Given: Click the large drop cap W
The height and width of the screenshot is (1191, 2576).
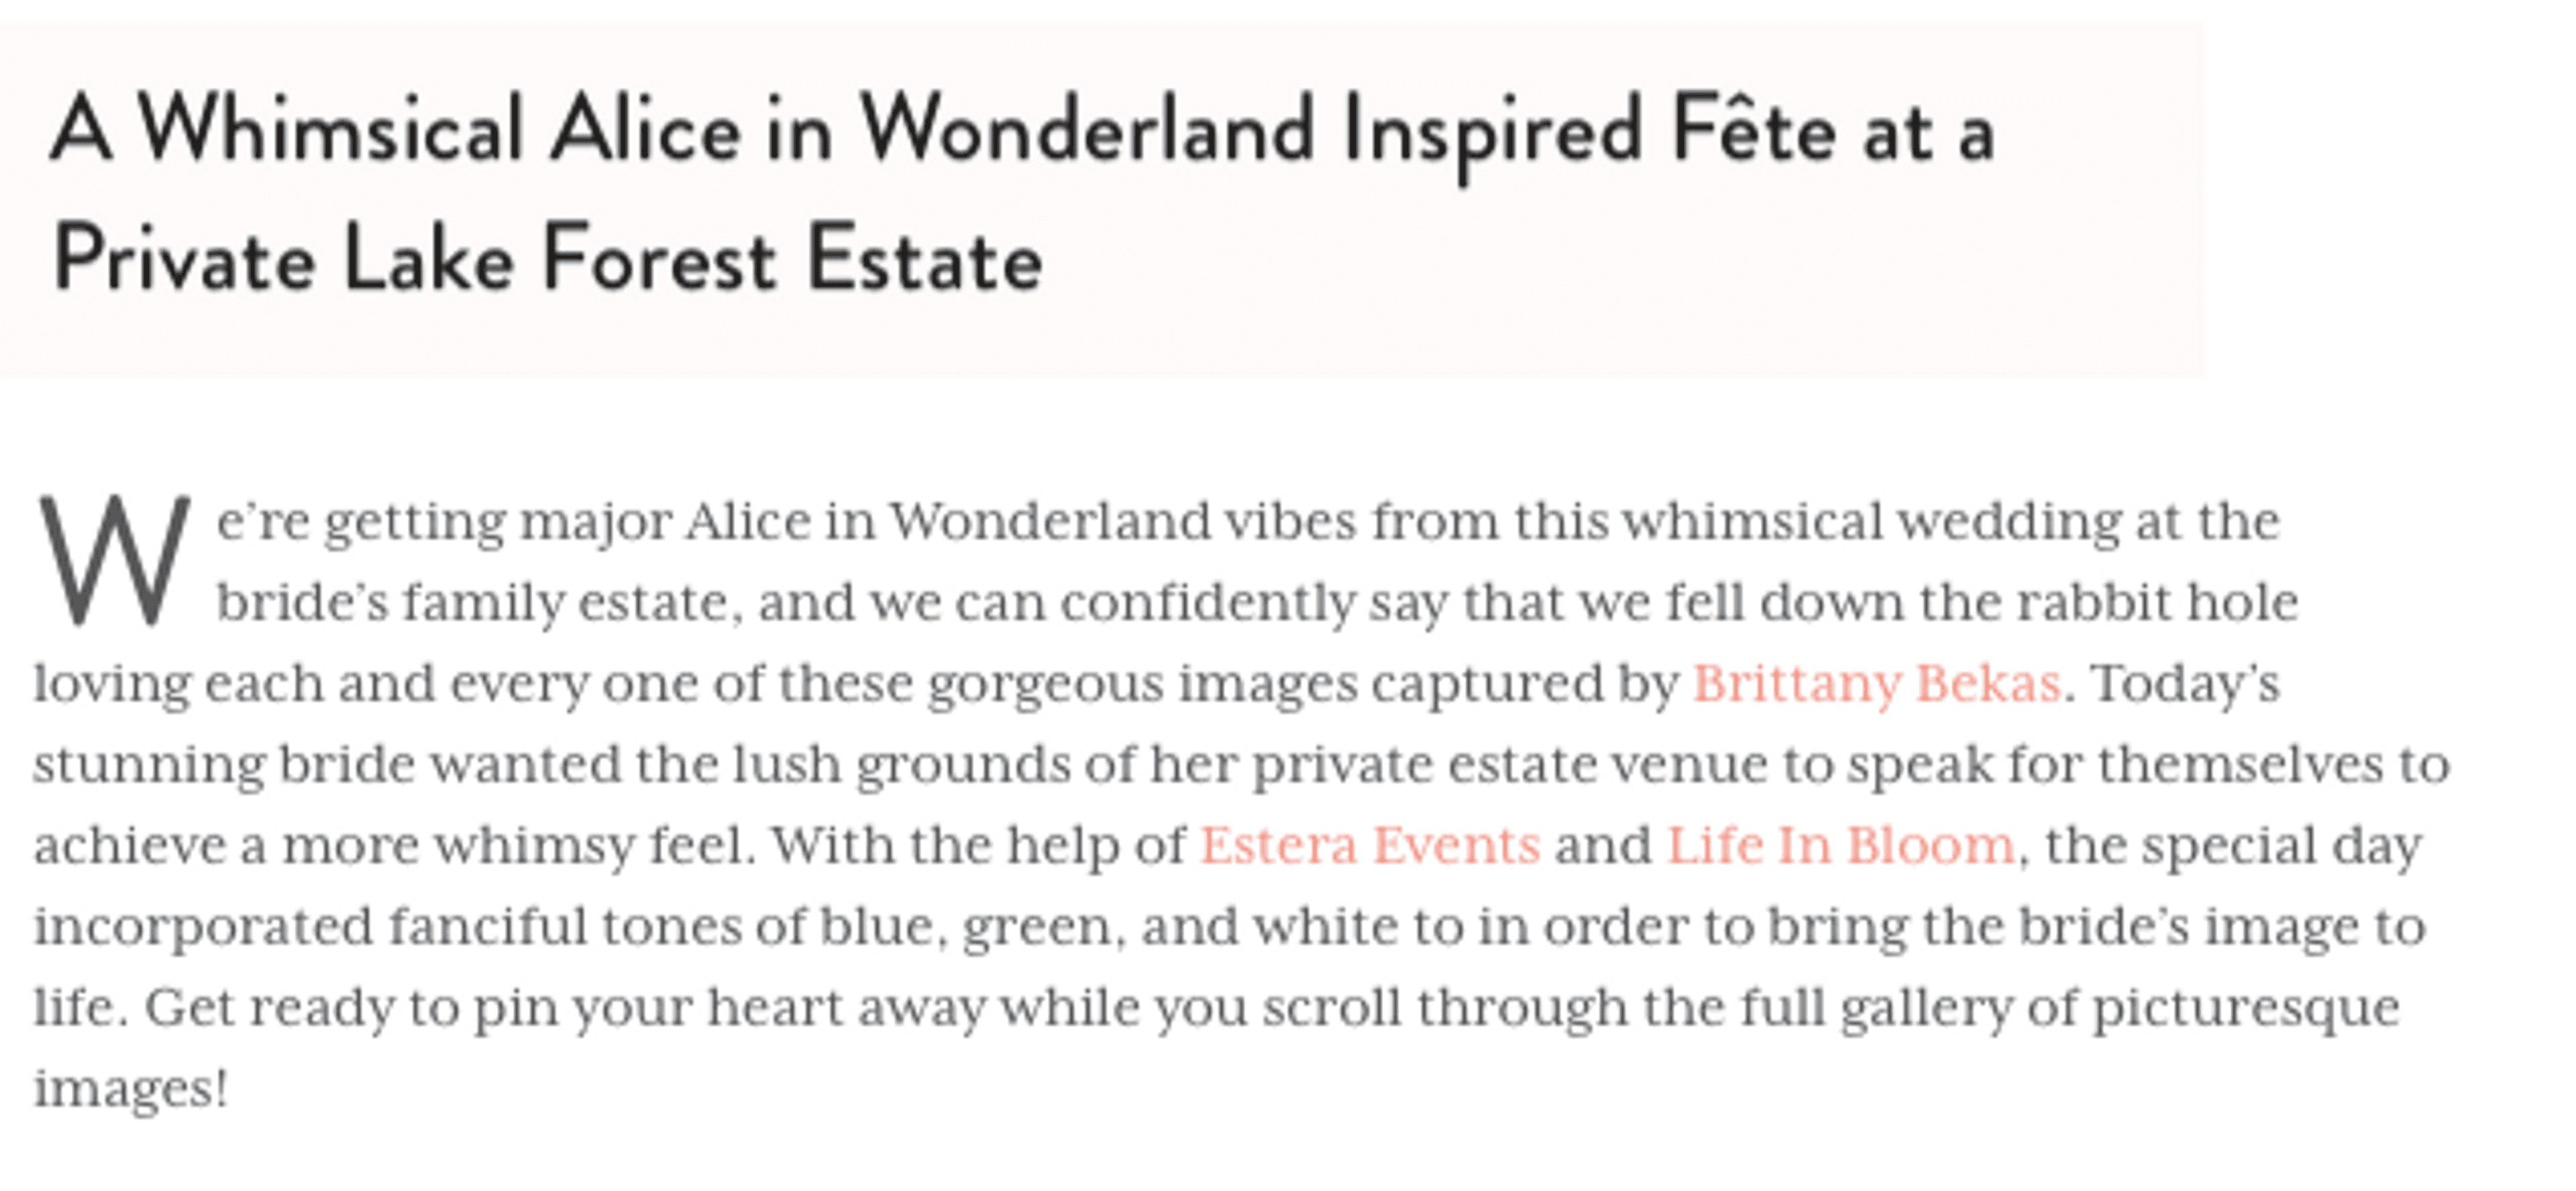Looking at the screenshot, I should pos(113,560).
